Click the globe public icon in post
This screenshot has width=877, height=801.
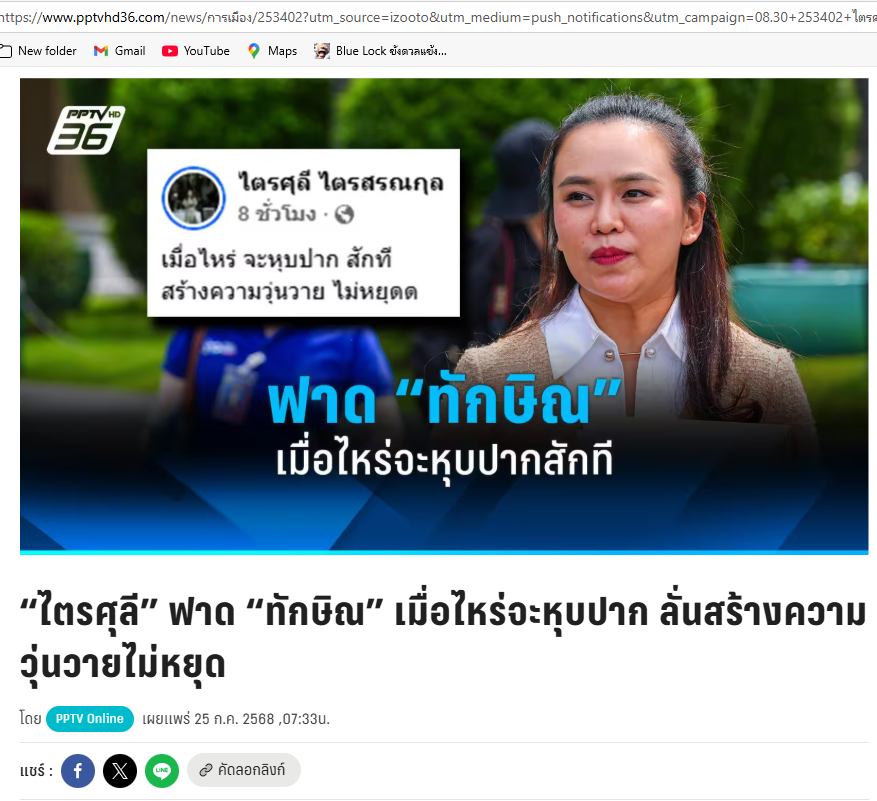[x=344, y=214]
